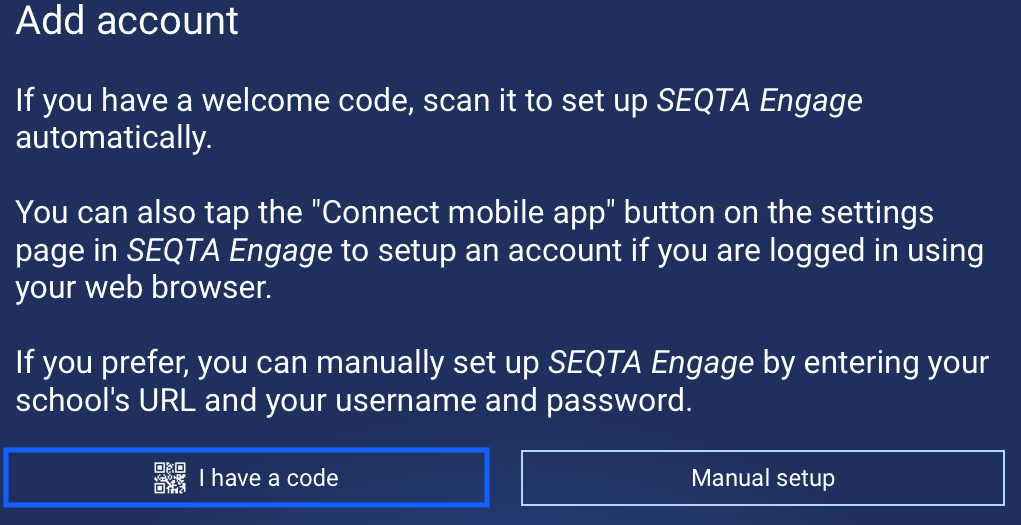Tap the "Manual setup" button

coord(762,478)
